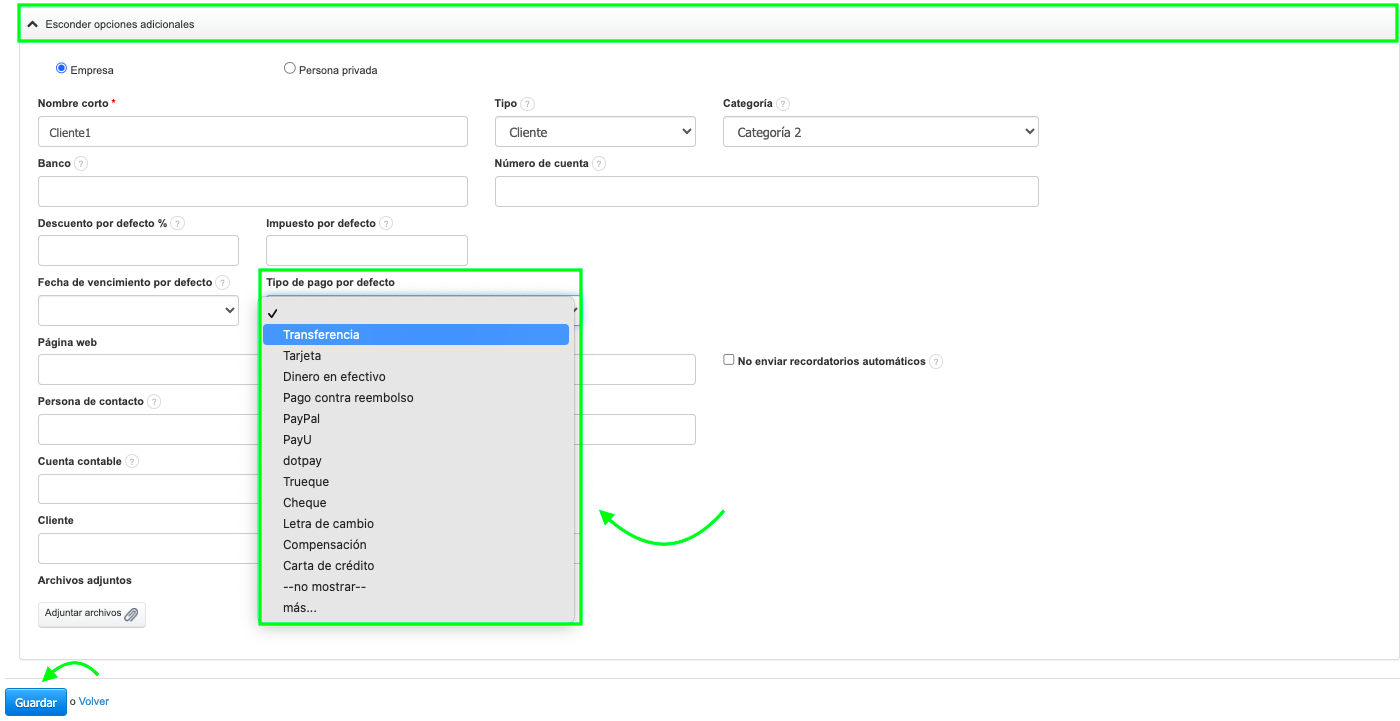Click help icon beside Número de cuenta

pos(599,164)
